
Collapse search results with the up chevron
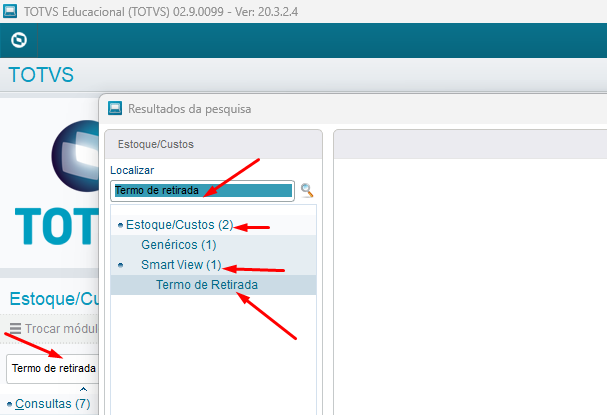83,389
